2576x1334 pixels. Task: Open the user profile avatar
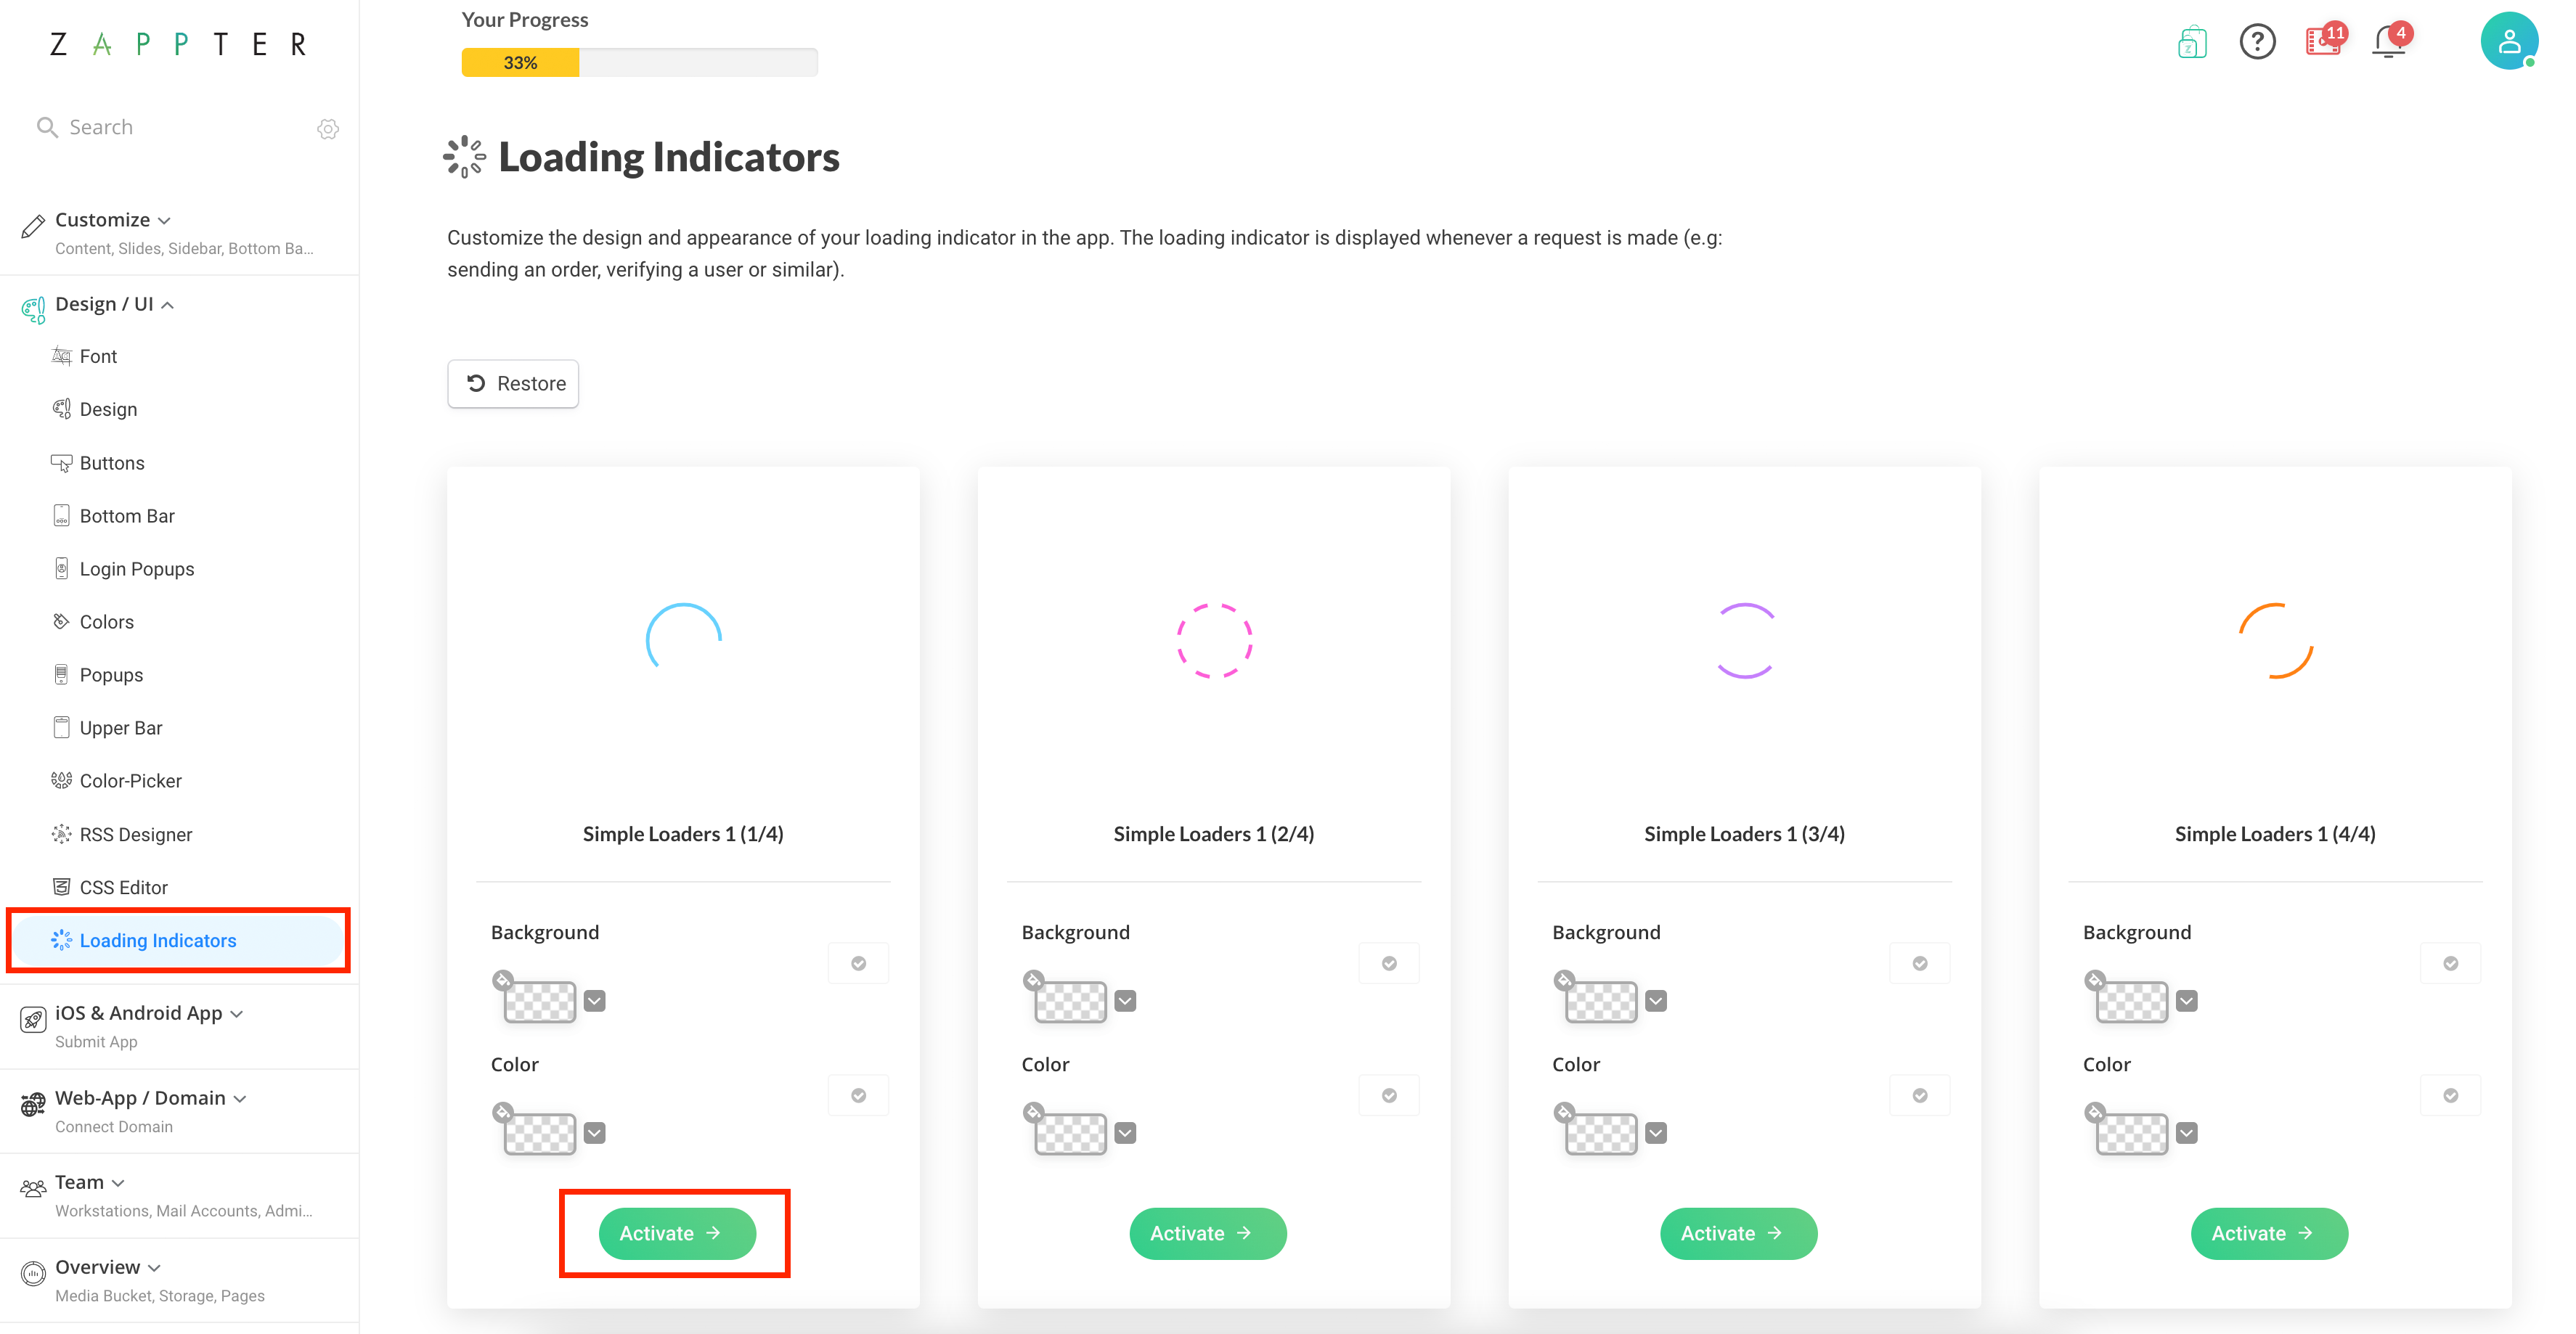[x=2509, y=41]
